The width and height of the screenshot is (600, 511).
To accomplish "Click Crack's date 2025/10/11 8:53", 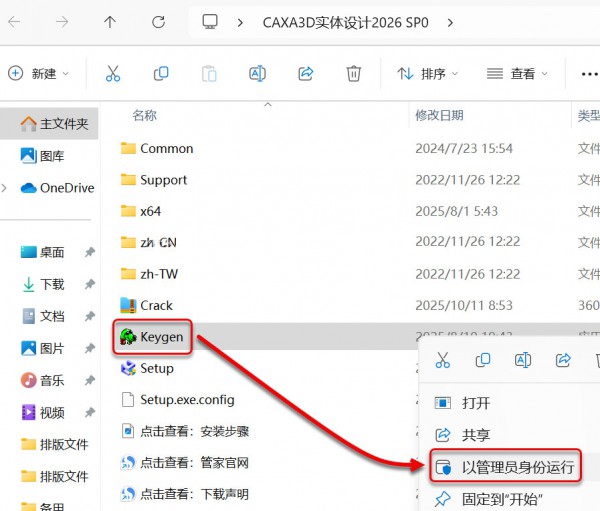I will [x=464, y=305].
